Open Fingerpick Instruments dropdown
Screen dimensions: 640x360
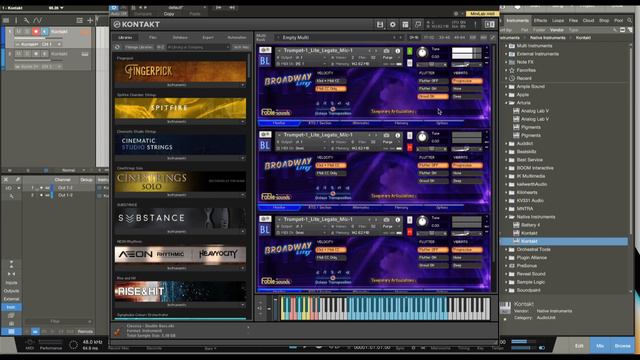(180, 85)
